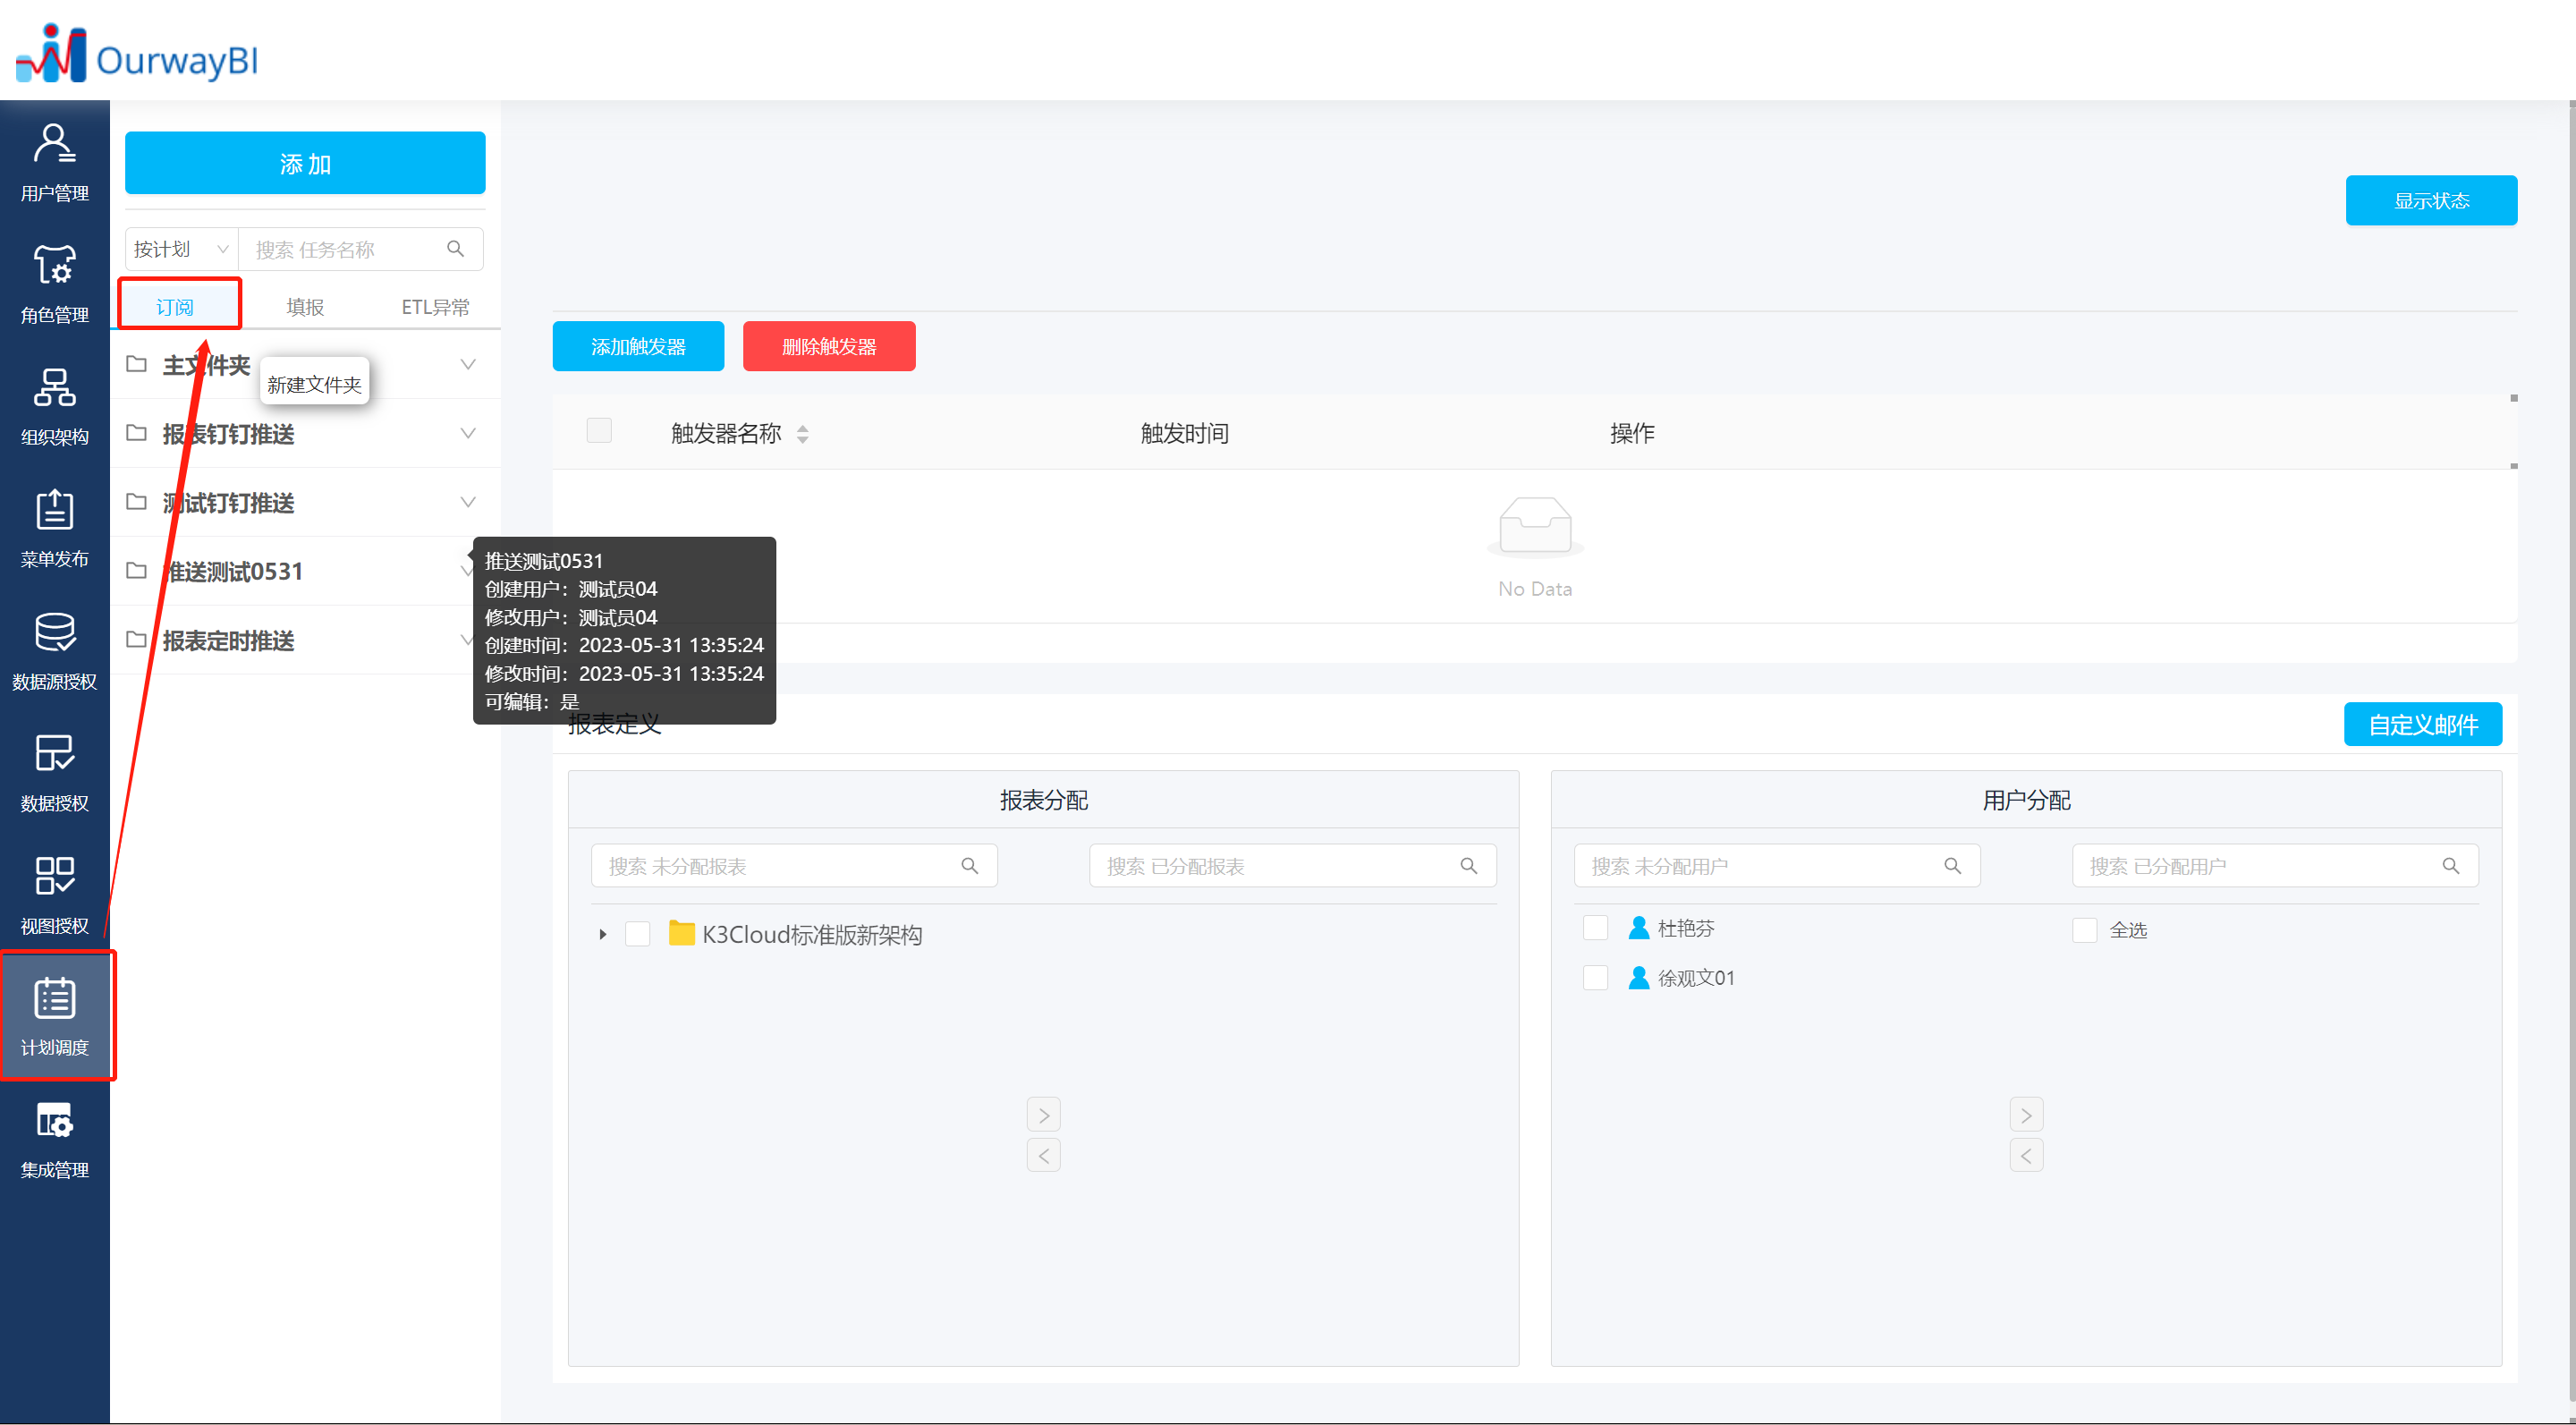Click the 添加 button

click(305, 163)
